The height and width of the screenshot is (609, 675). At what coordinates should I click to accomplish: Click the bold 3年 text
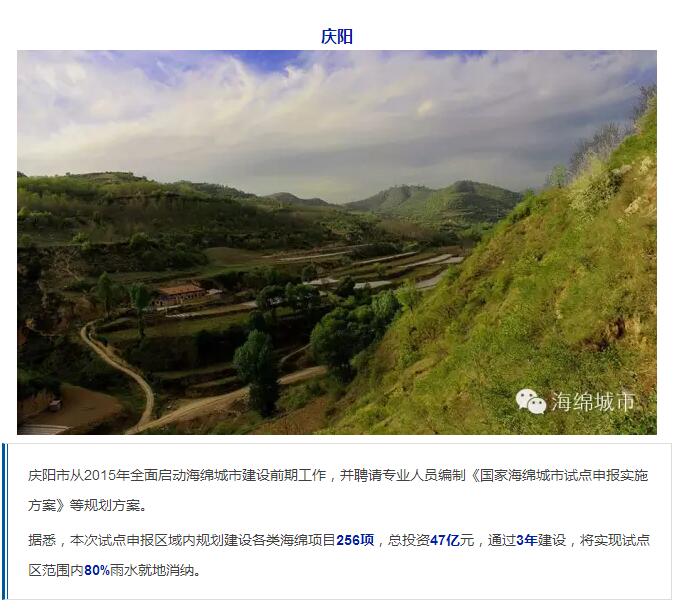526,540
